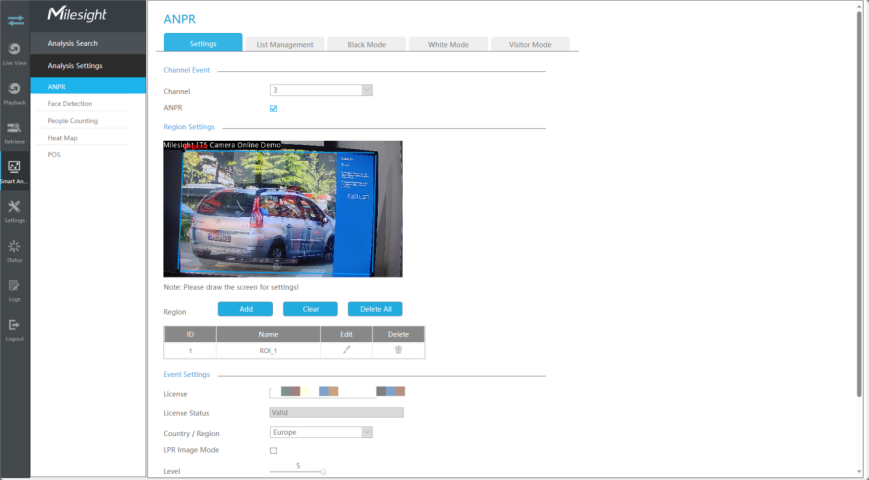Click the License input field

point(336,393)
